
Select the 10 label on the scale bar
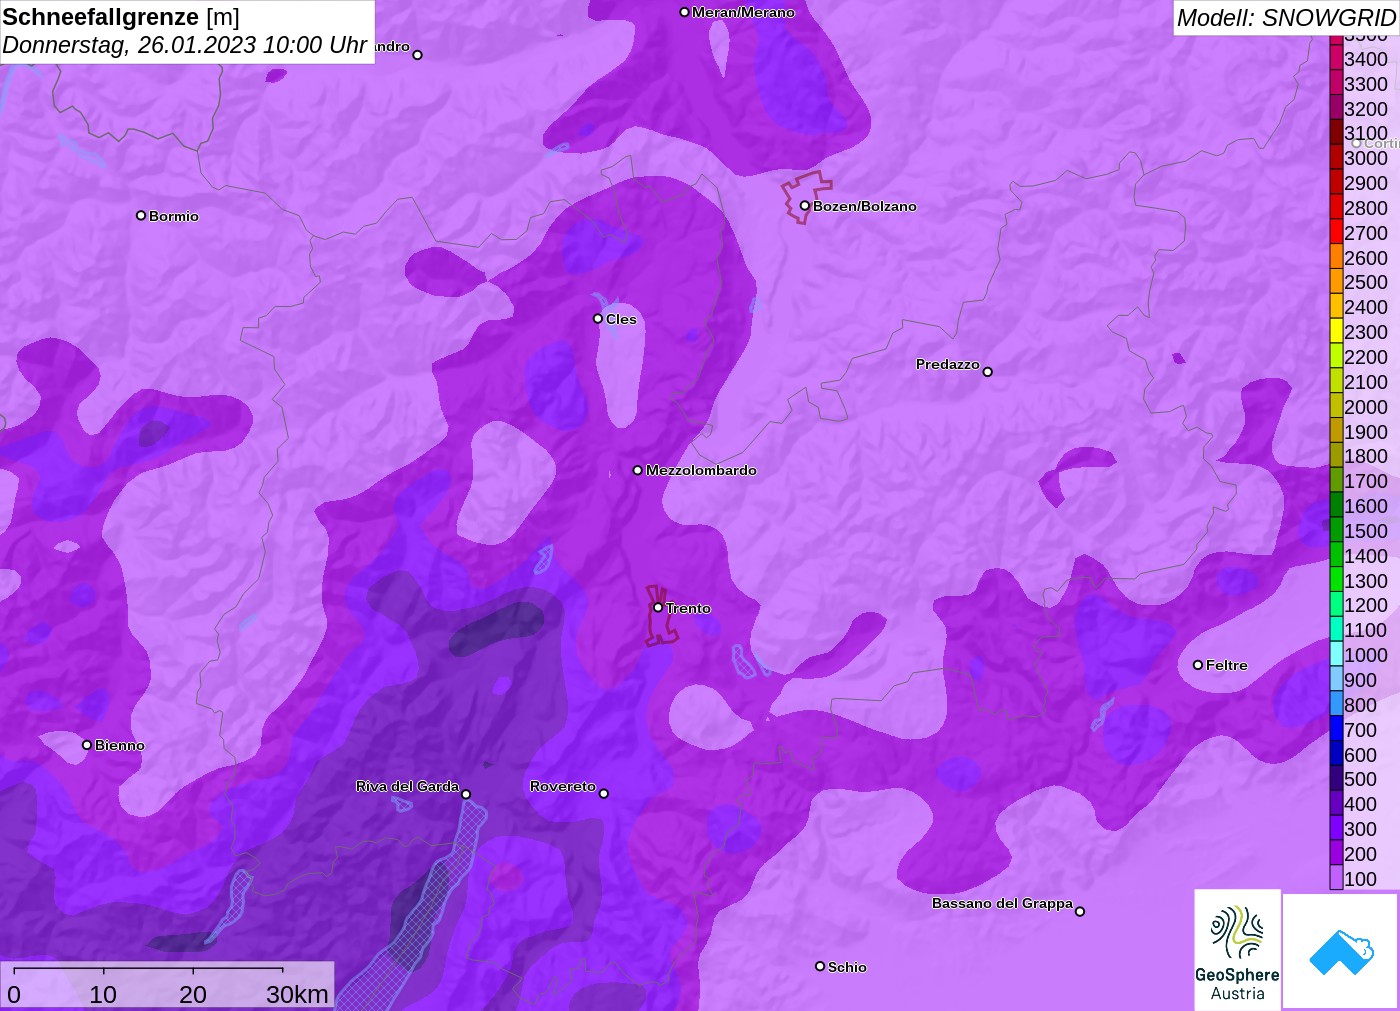pyautogui.click(x=103, y=994)
